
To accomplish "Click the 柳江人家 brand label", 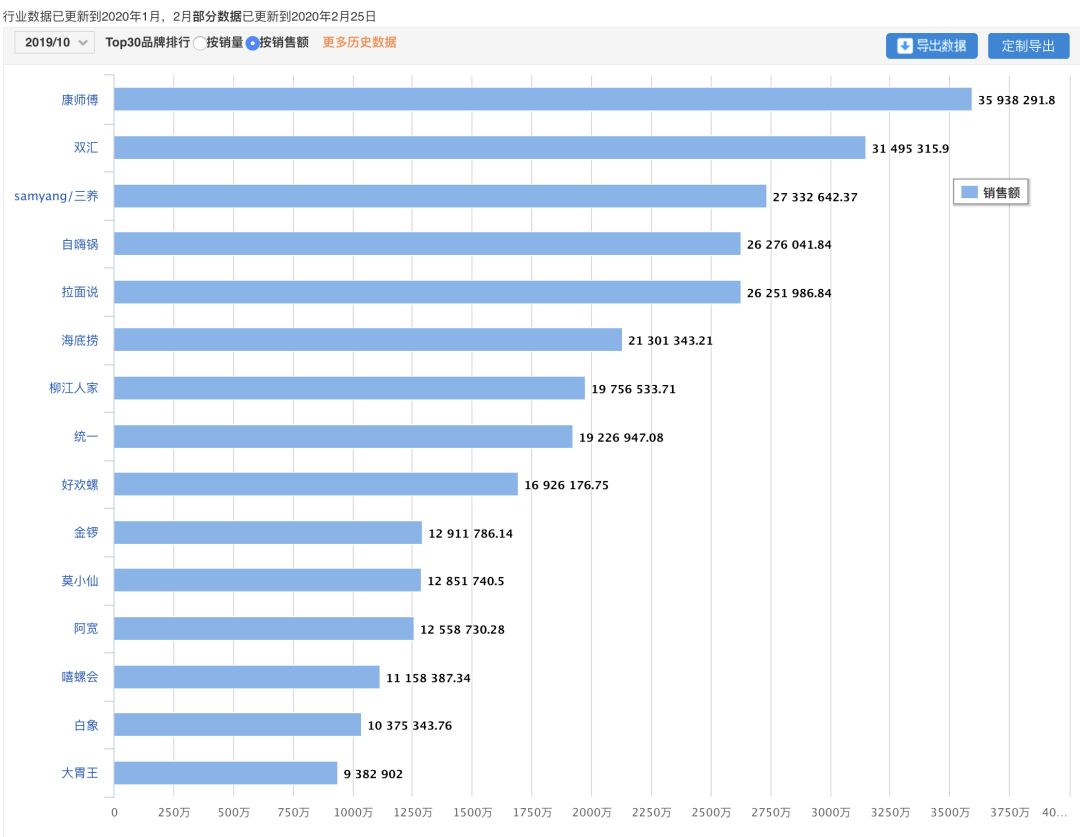I will [74, 388].
